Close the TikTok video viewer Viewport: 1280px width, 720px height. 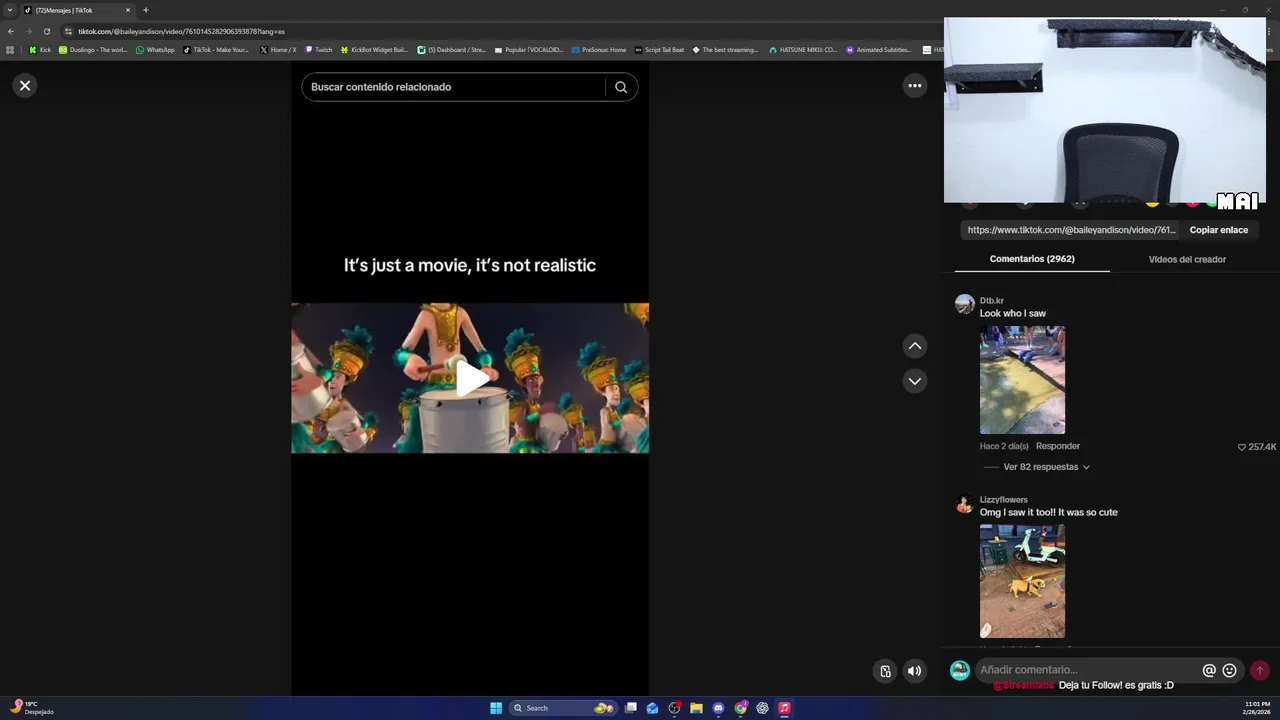click(25, 86)
